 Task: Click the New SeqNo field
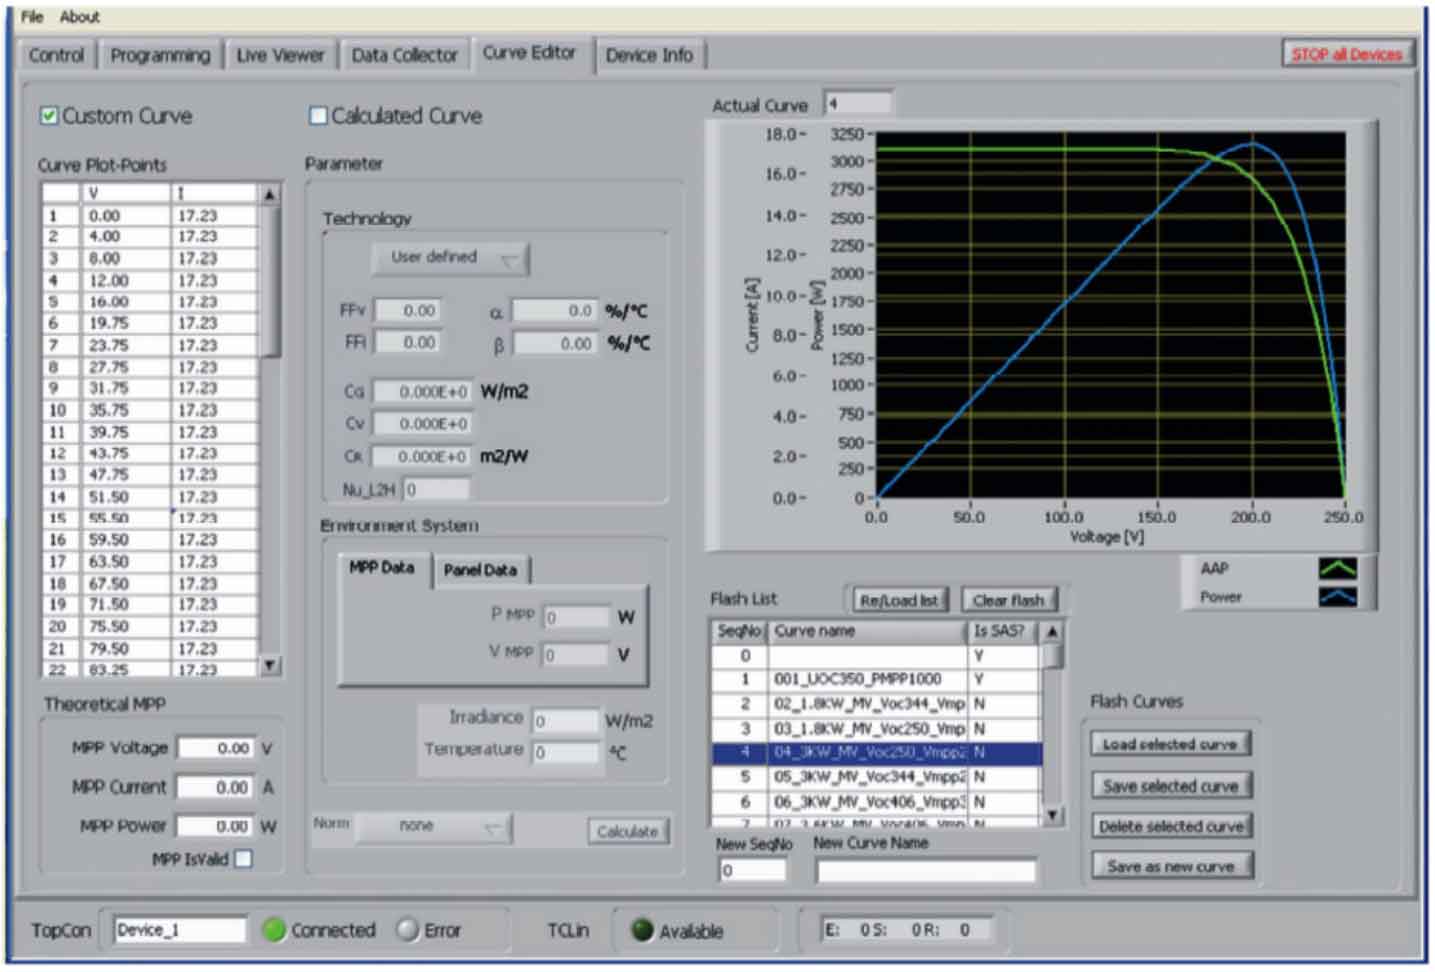(x=753, y=871)
